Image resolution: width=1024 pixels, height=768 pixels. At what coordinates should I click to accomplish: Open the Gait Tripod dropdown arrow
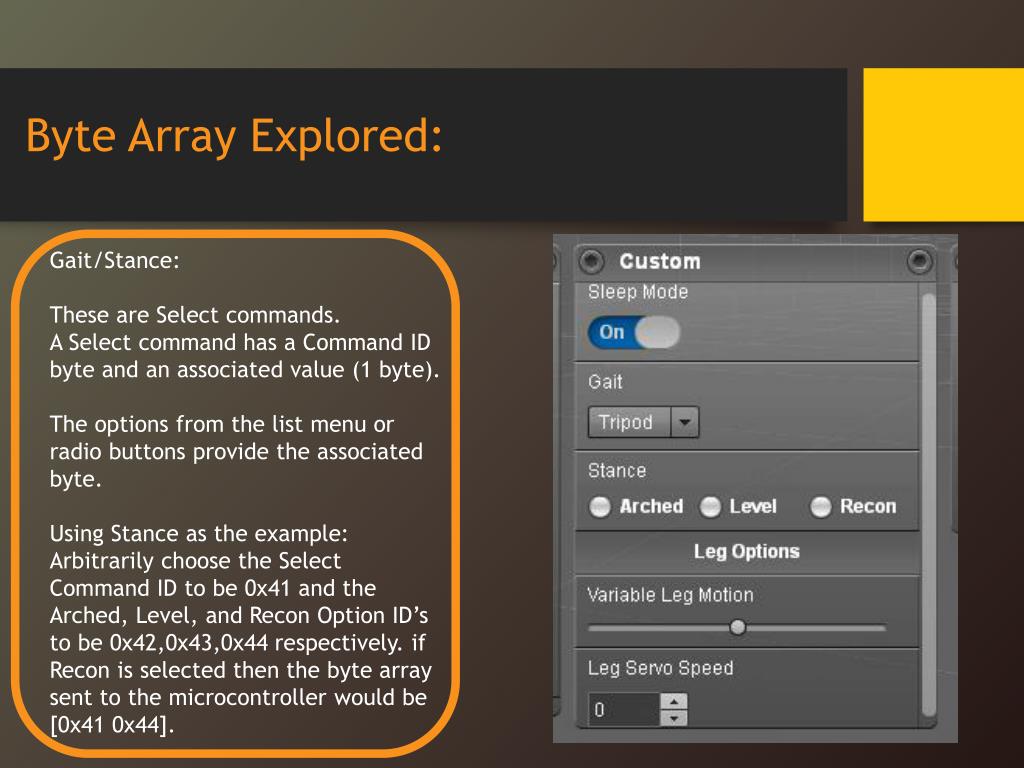pos(684,422)
